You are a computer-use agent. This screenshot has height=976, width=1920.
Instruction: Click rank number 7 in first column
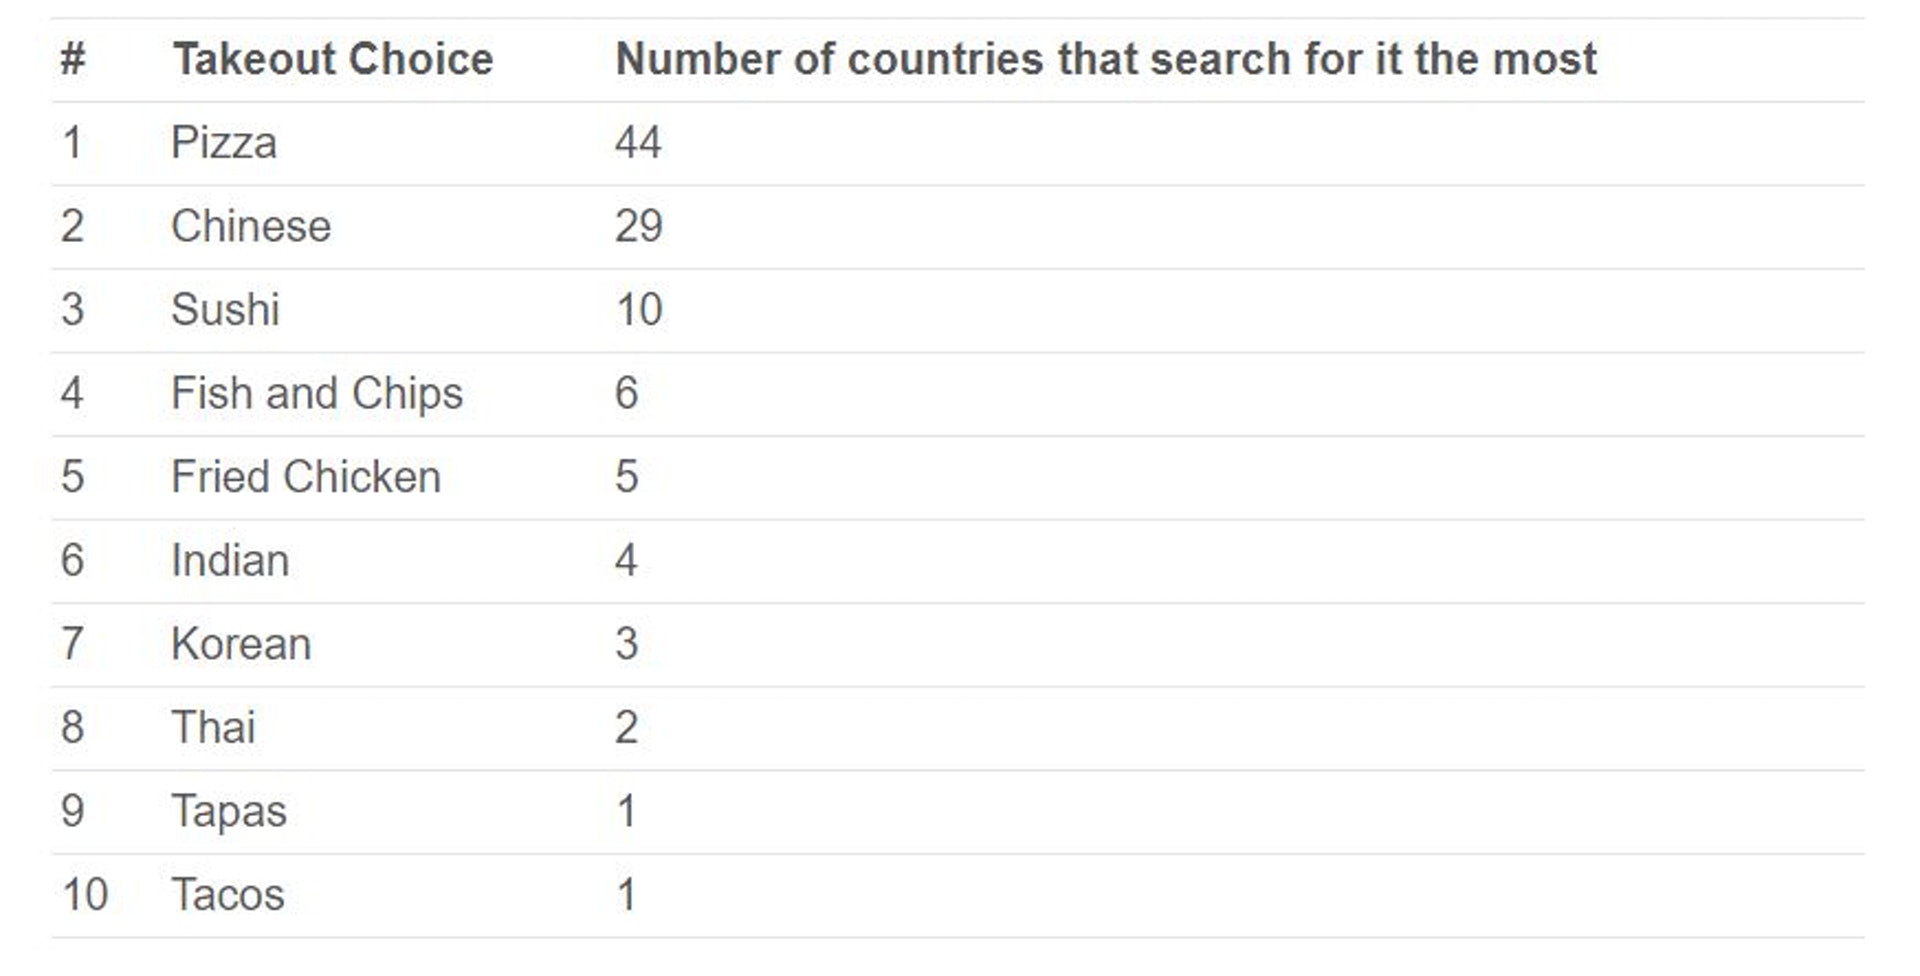point(72,643)
